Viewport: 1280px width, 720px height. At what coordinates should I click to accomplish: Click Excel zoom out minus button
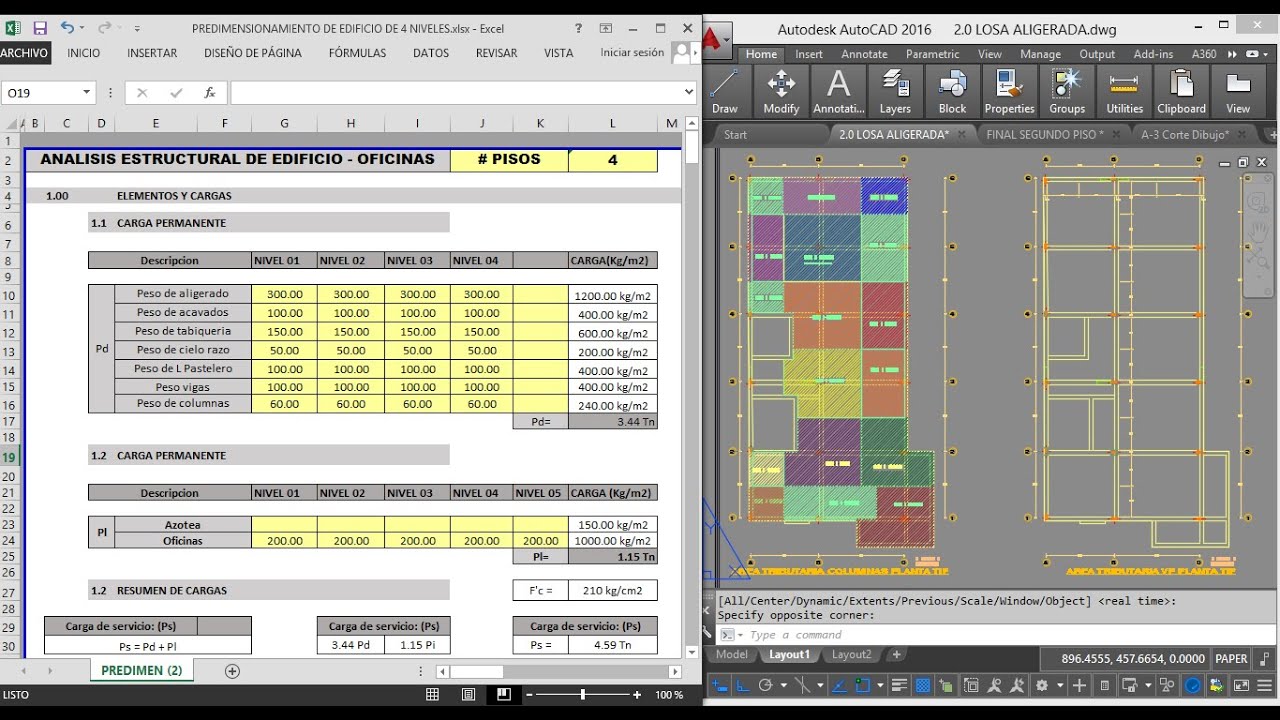[531, 694]
